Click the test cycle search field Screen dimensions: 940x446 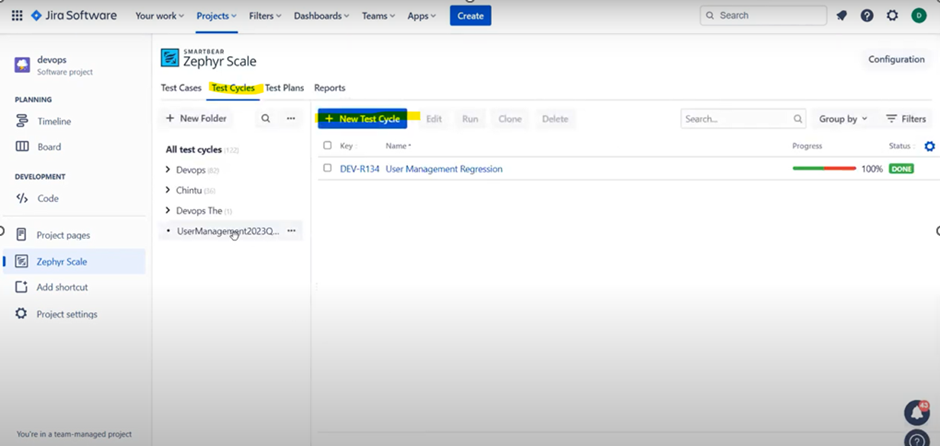(735, 119)
